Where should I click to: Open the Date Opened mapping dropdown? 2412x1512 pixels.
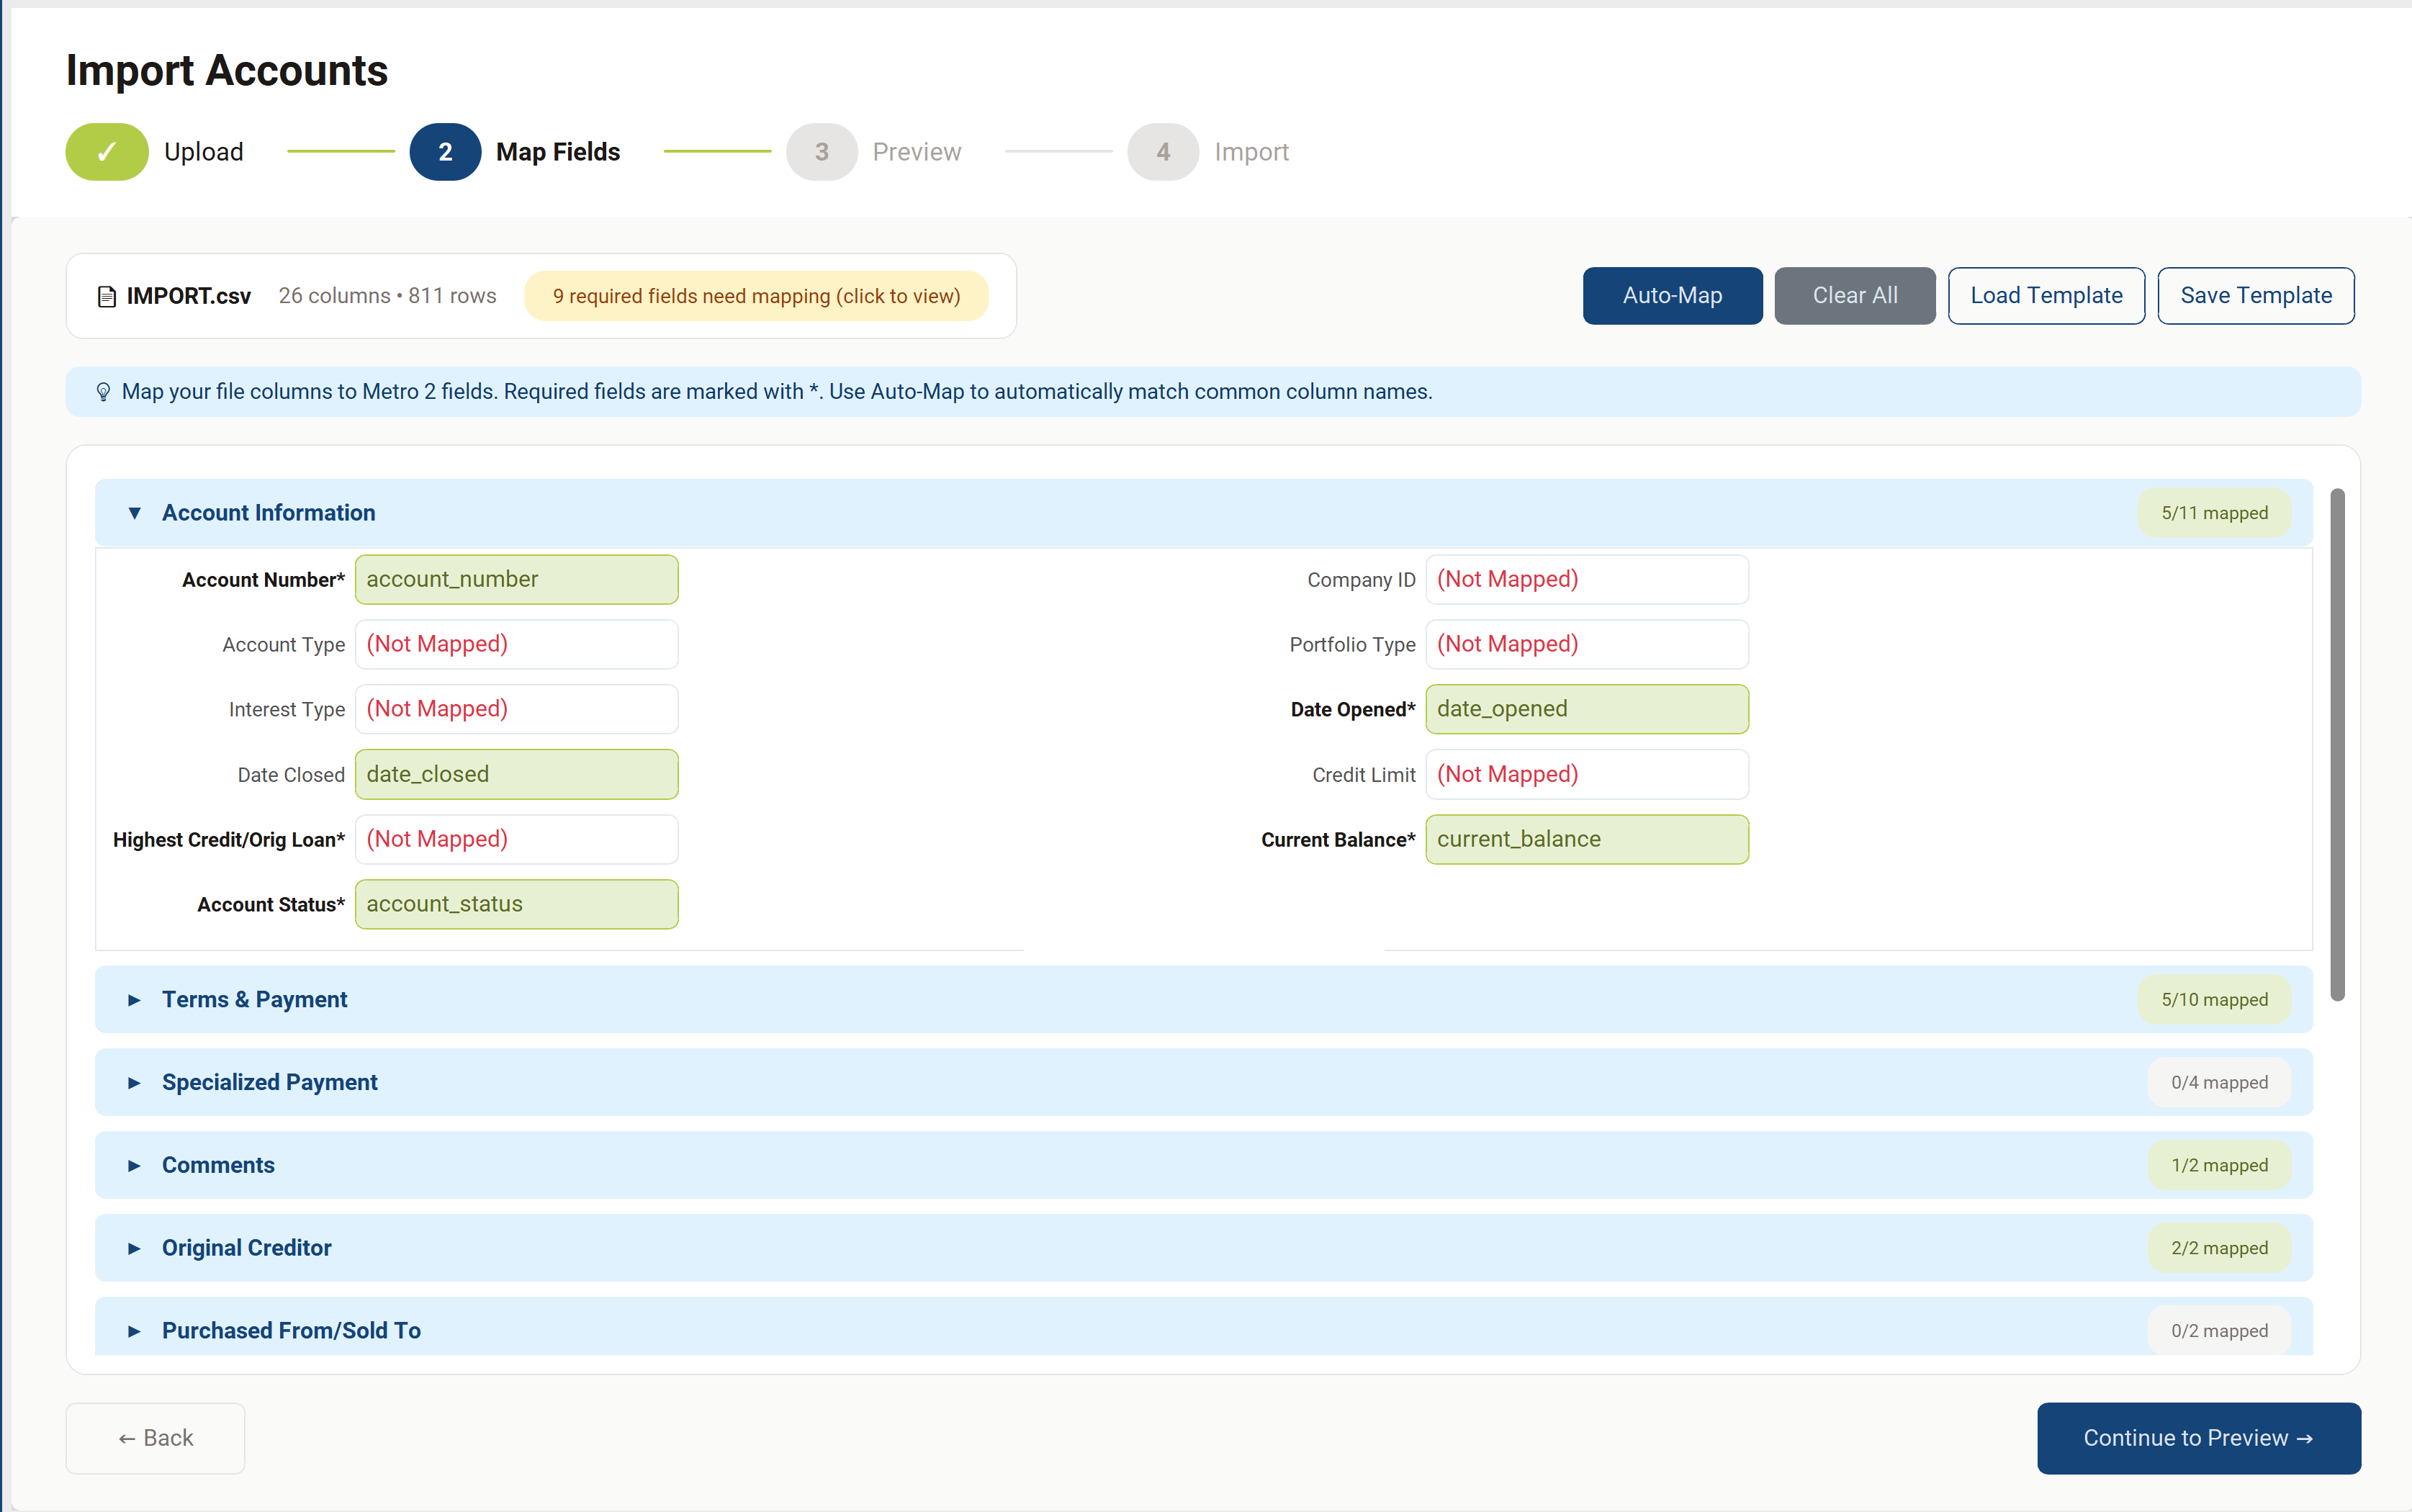click(1587, 710)
